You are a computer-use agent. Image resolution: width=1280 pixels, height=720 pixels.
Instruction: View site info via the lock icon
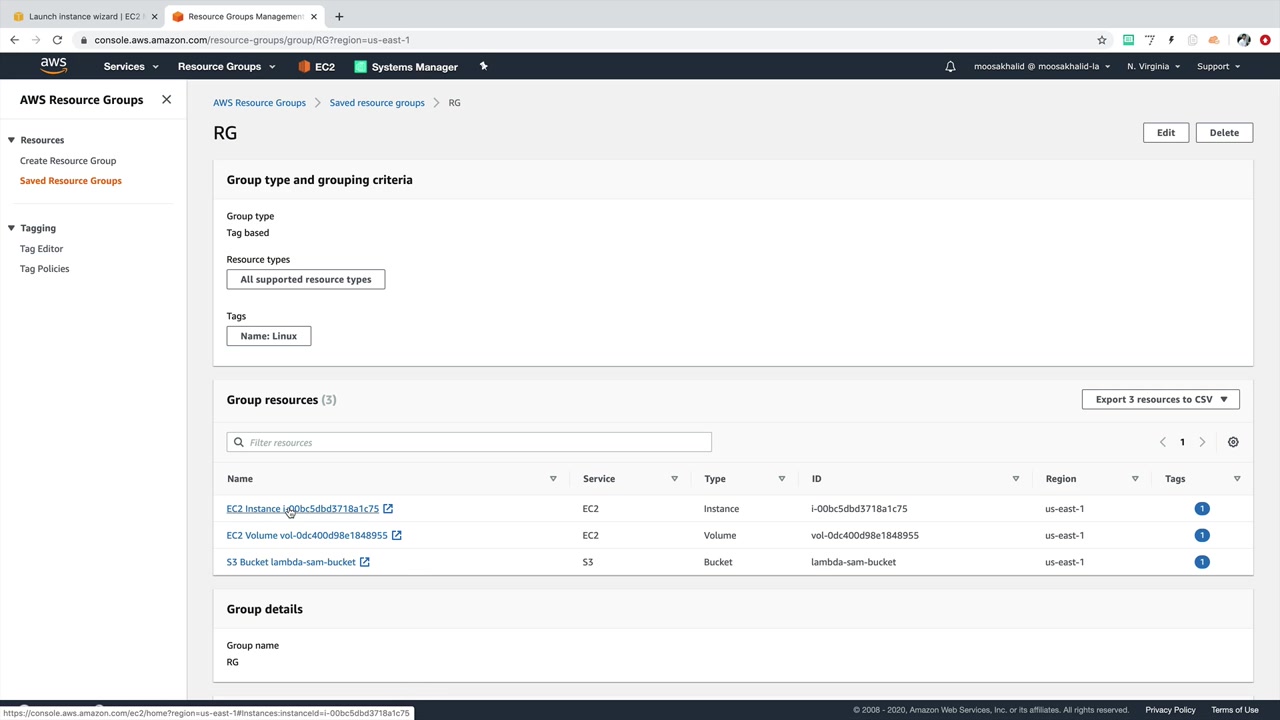[x=85, y=40]
